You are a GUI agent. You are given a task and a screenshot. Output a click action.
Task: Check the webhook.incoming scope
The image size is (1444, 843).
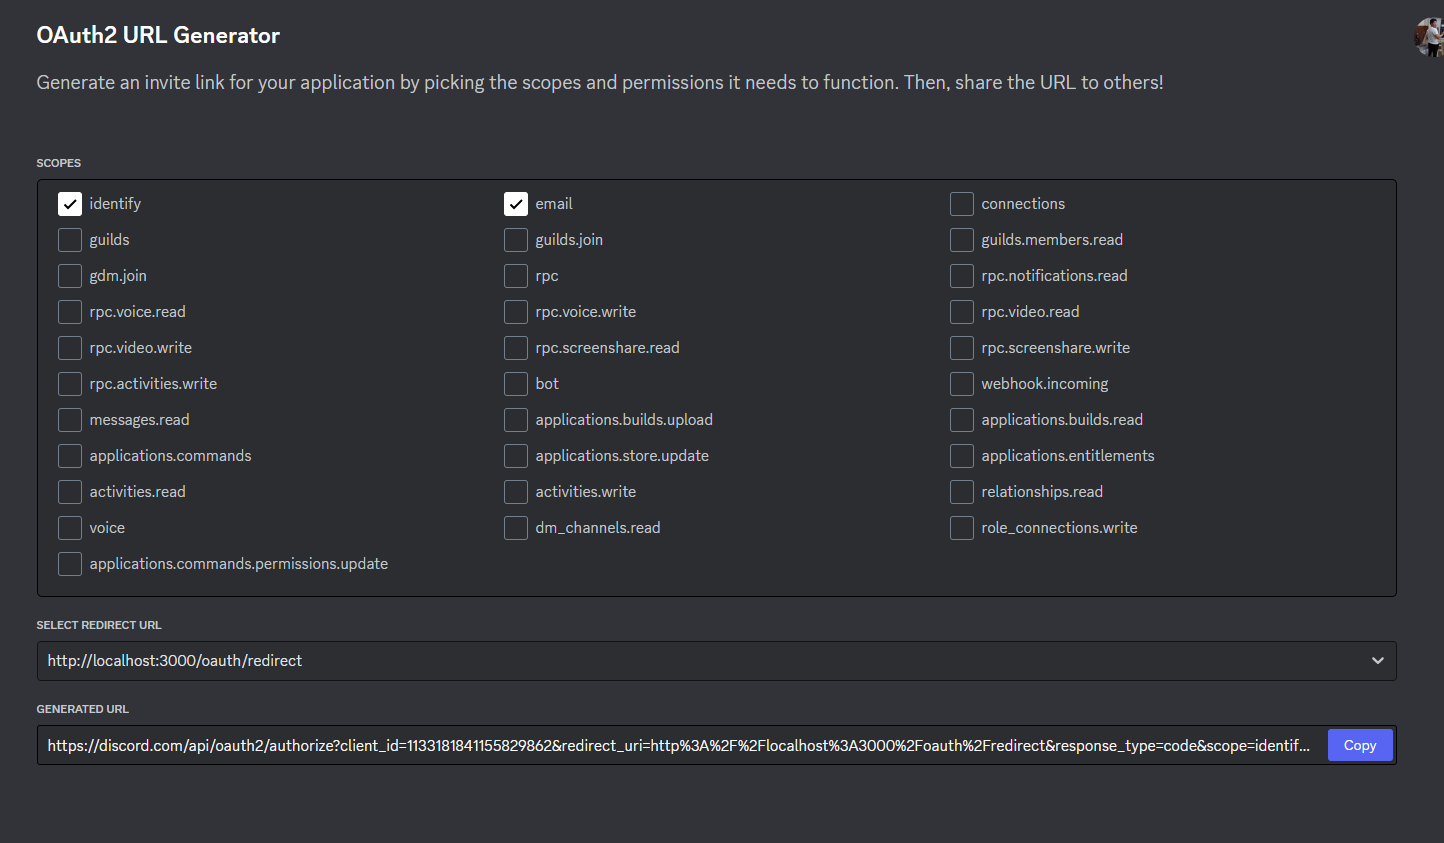(x=962, y=384)
